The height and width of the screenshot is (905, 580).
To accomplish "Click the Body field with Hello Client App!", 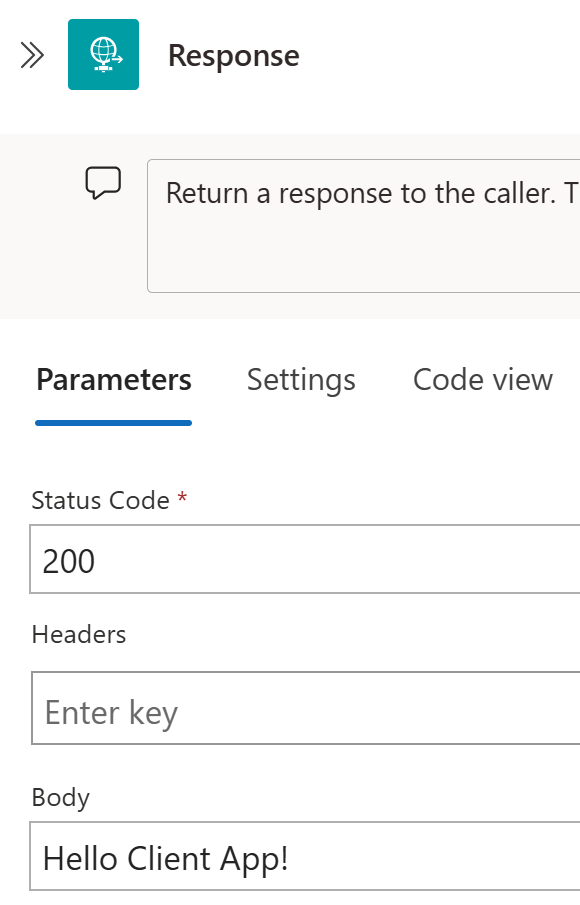I will [305, 857].
